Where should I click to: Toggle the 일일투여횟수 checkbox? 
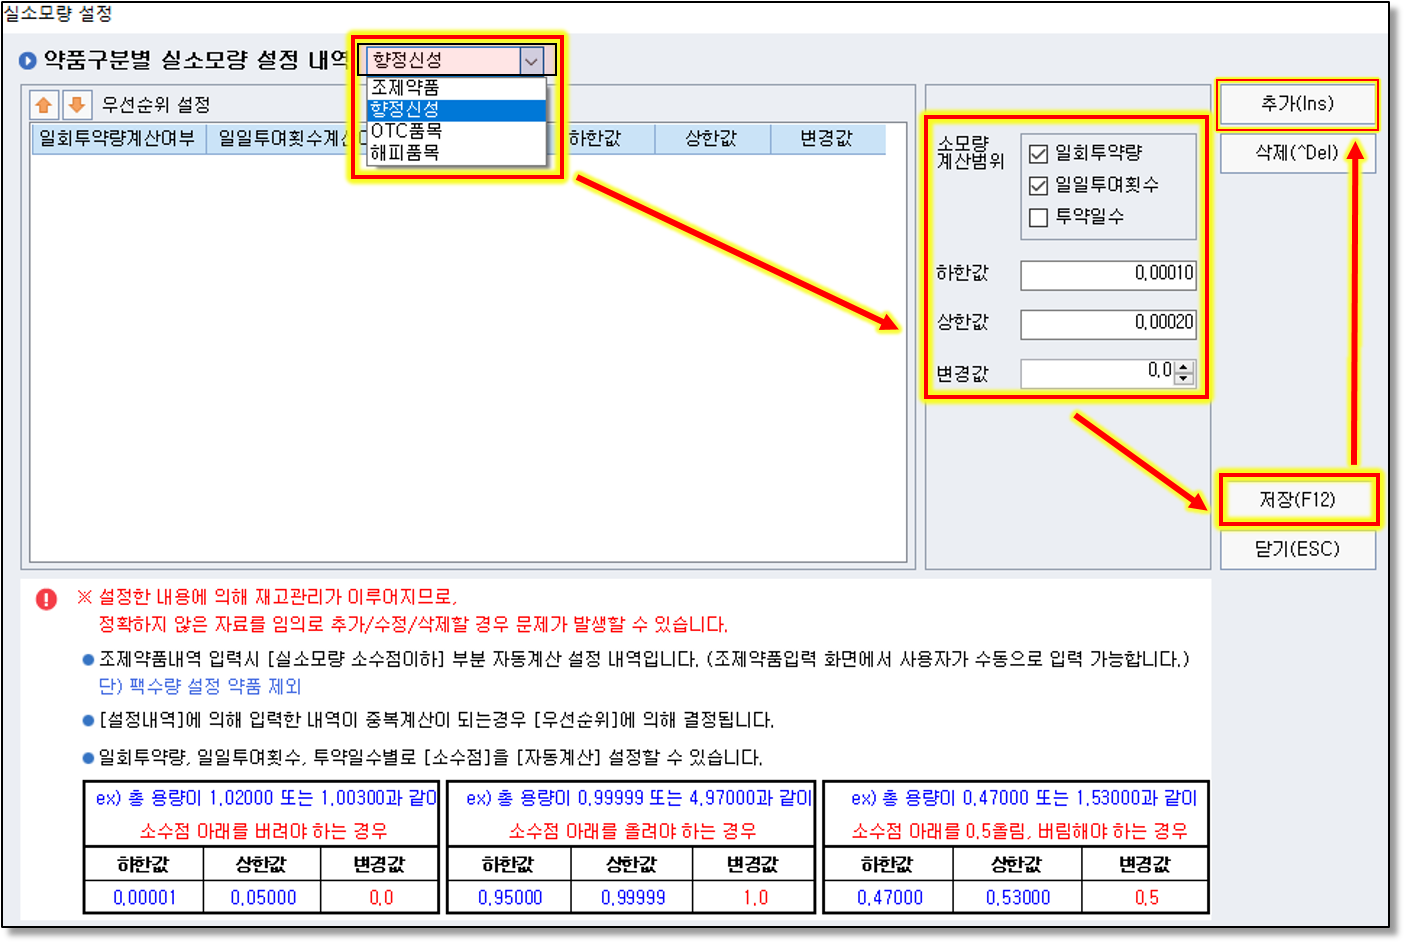coord(1039,186)
